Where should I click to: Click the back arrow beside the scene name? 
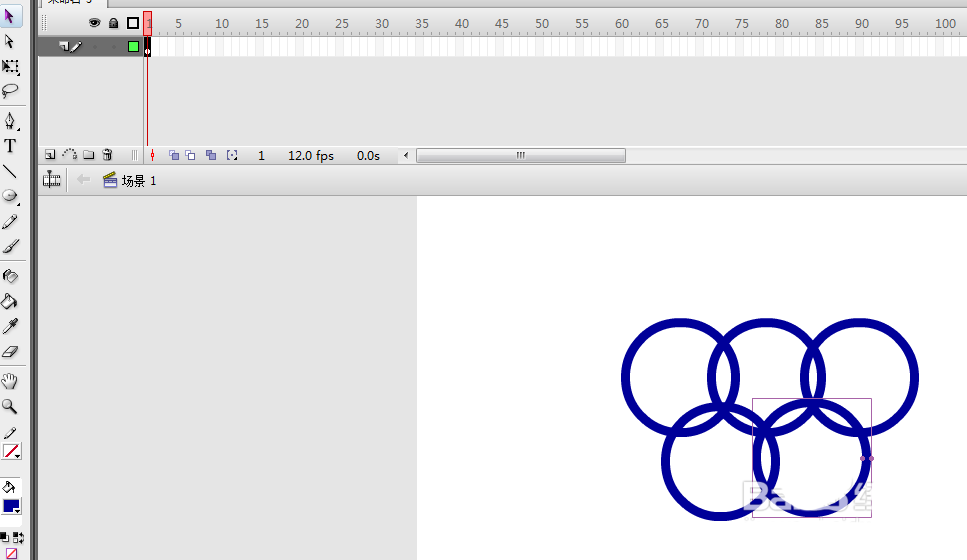coord(83,179)
